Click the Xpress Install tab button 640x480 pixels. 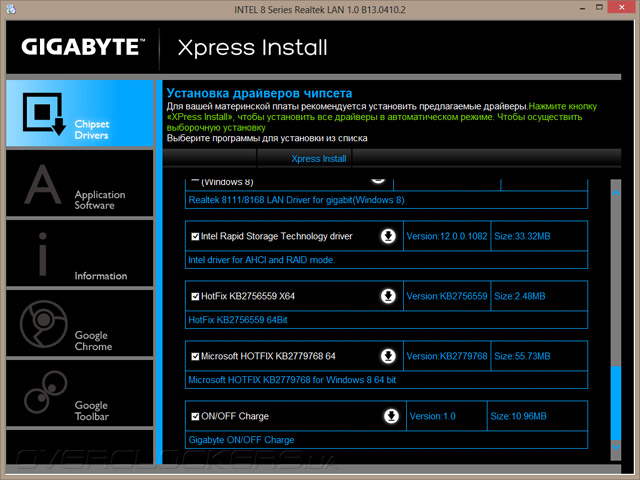pos(304,158)
